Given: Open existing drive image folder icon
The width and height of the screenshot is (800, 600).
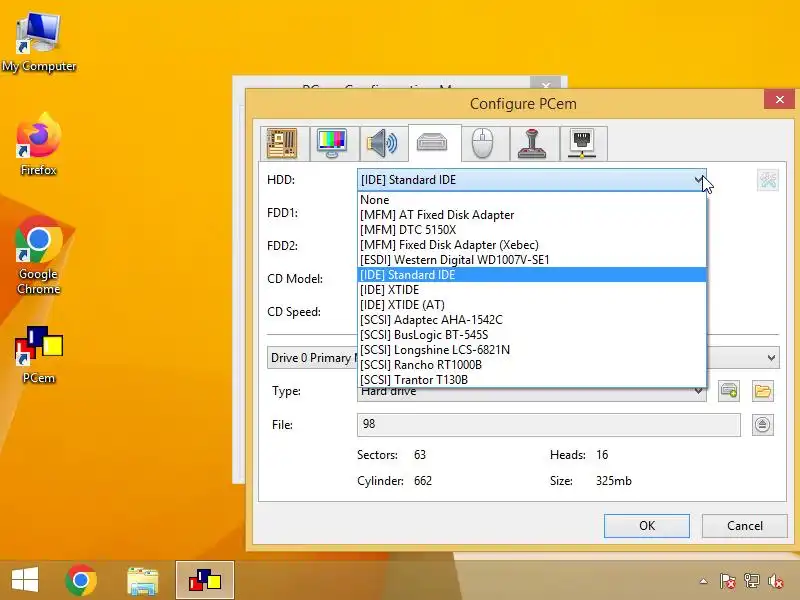Looking at the screenshot, I should click(x=763, y=391).
